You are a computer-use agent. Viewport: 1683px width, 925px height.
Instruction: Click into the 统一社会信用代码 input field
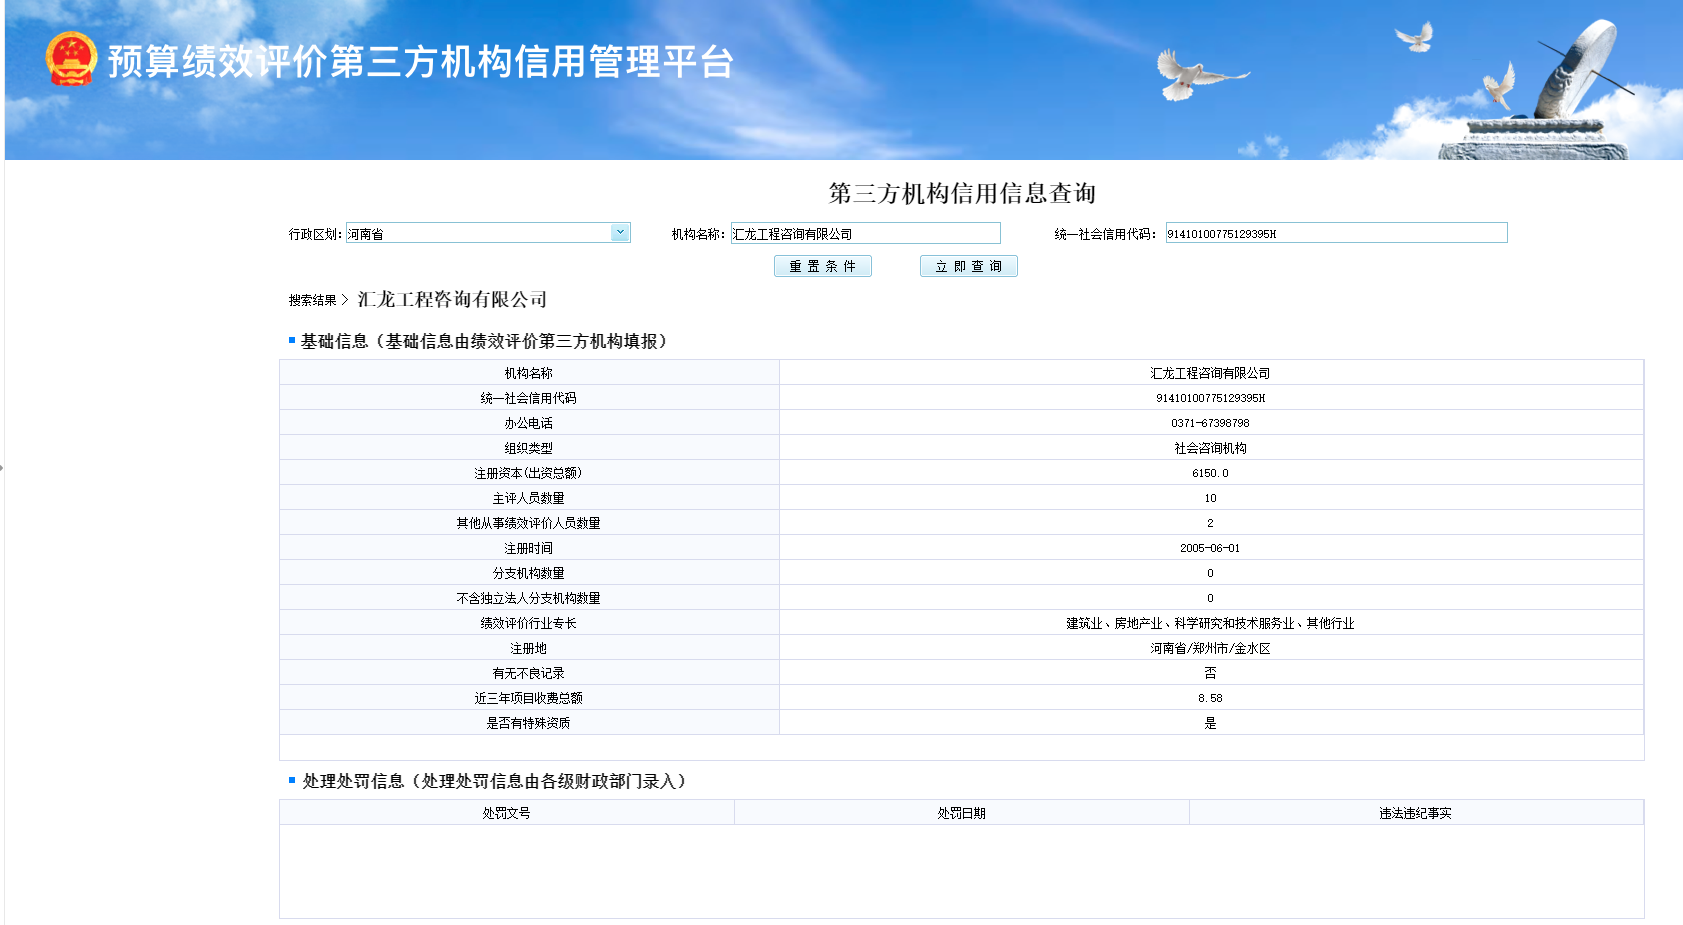1335,233
